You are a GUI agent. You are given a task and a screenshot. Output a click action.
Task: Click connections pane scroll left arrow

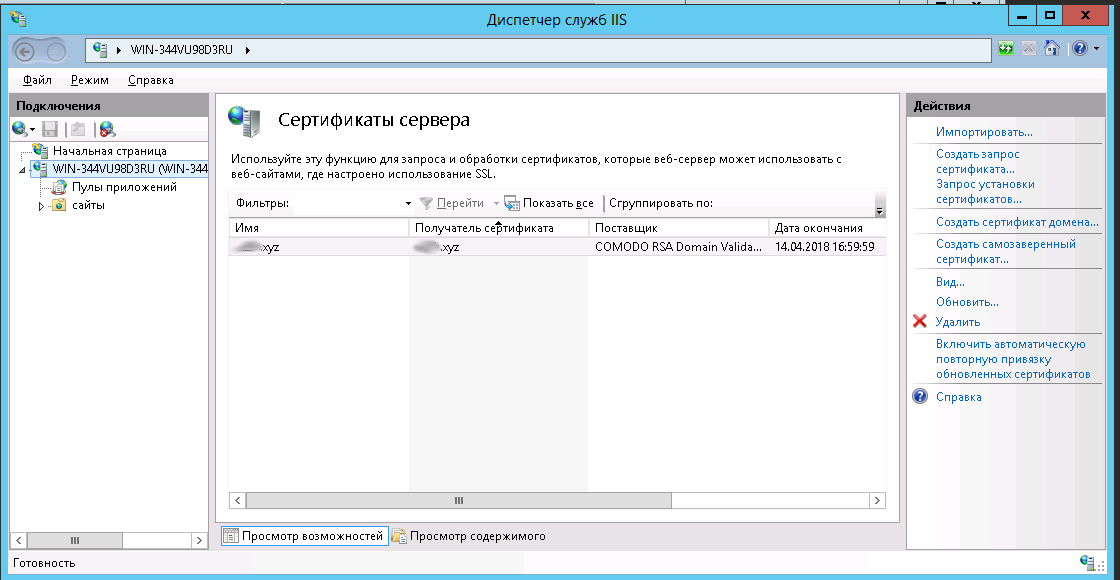(x=19, y=541)
